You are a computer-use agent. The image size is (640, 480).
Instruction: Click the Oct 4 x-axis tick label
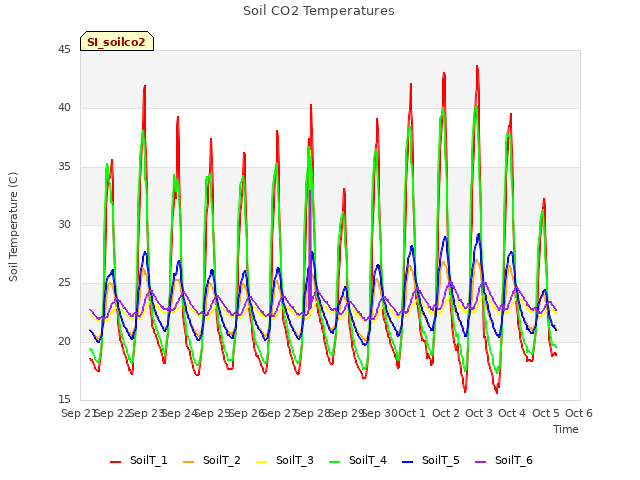click(512, 413)
